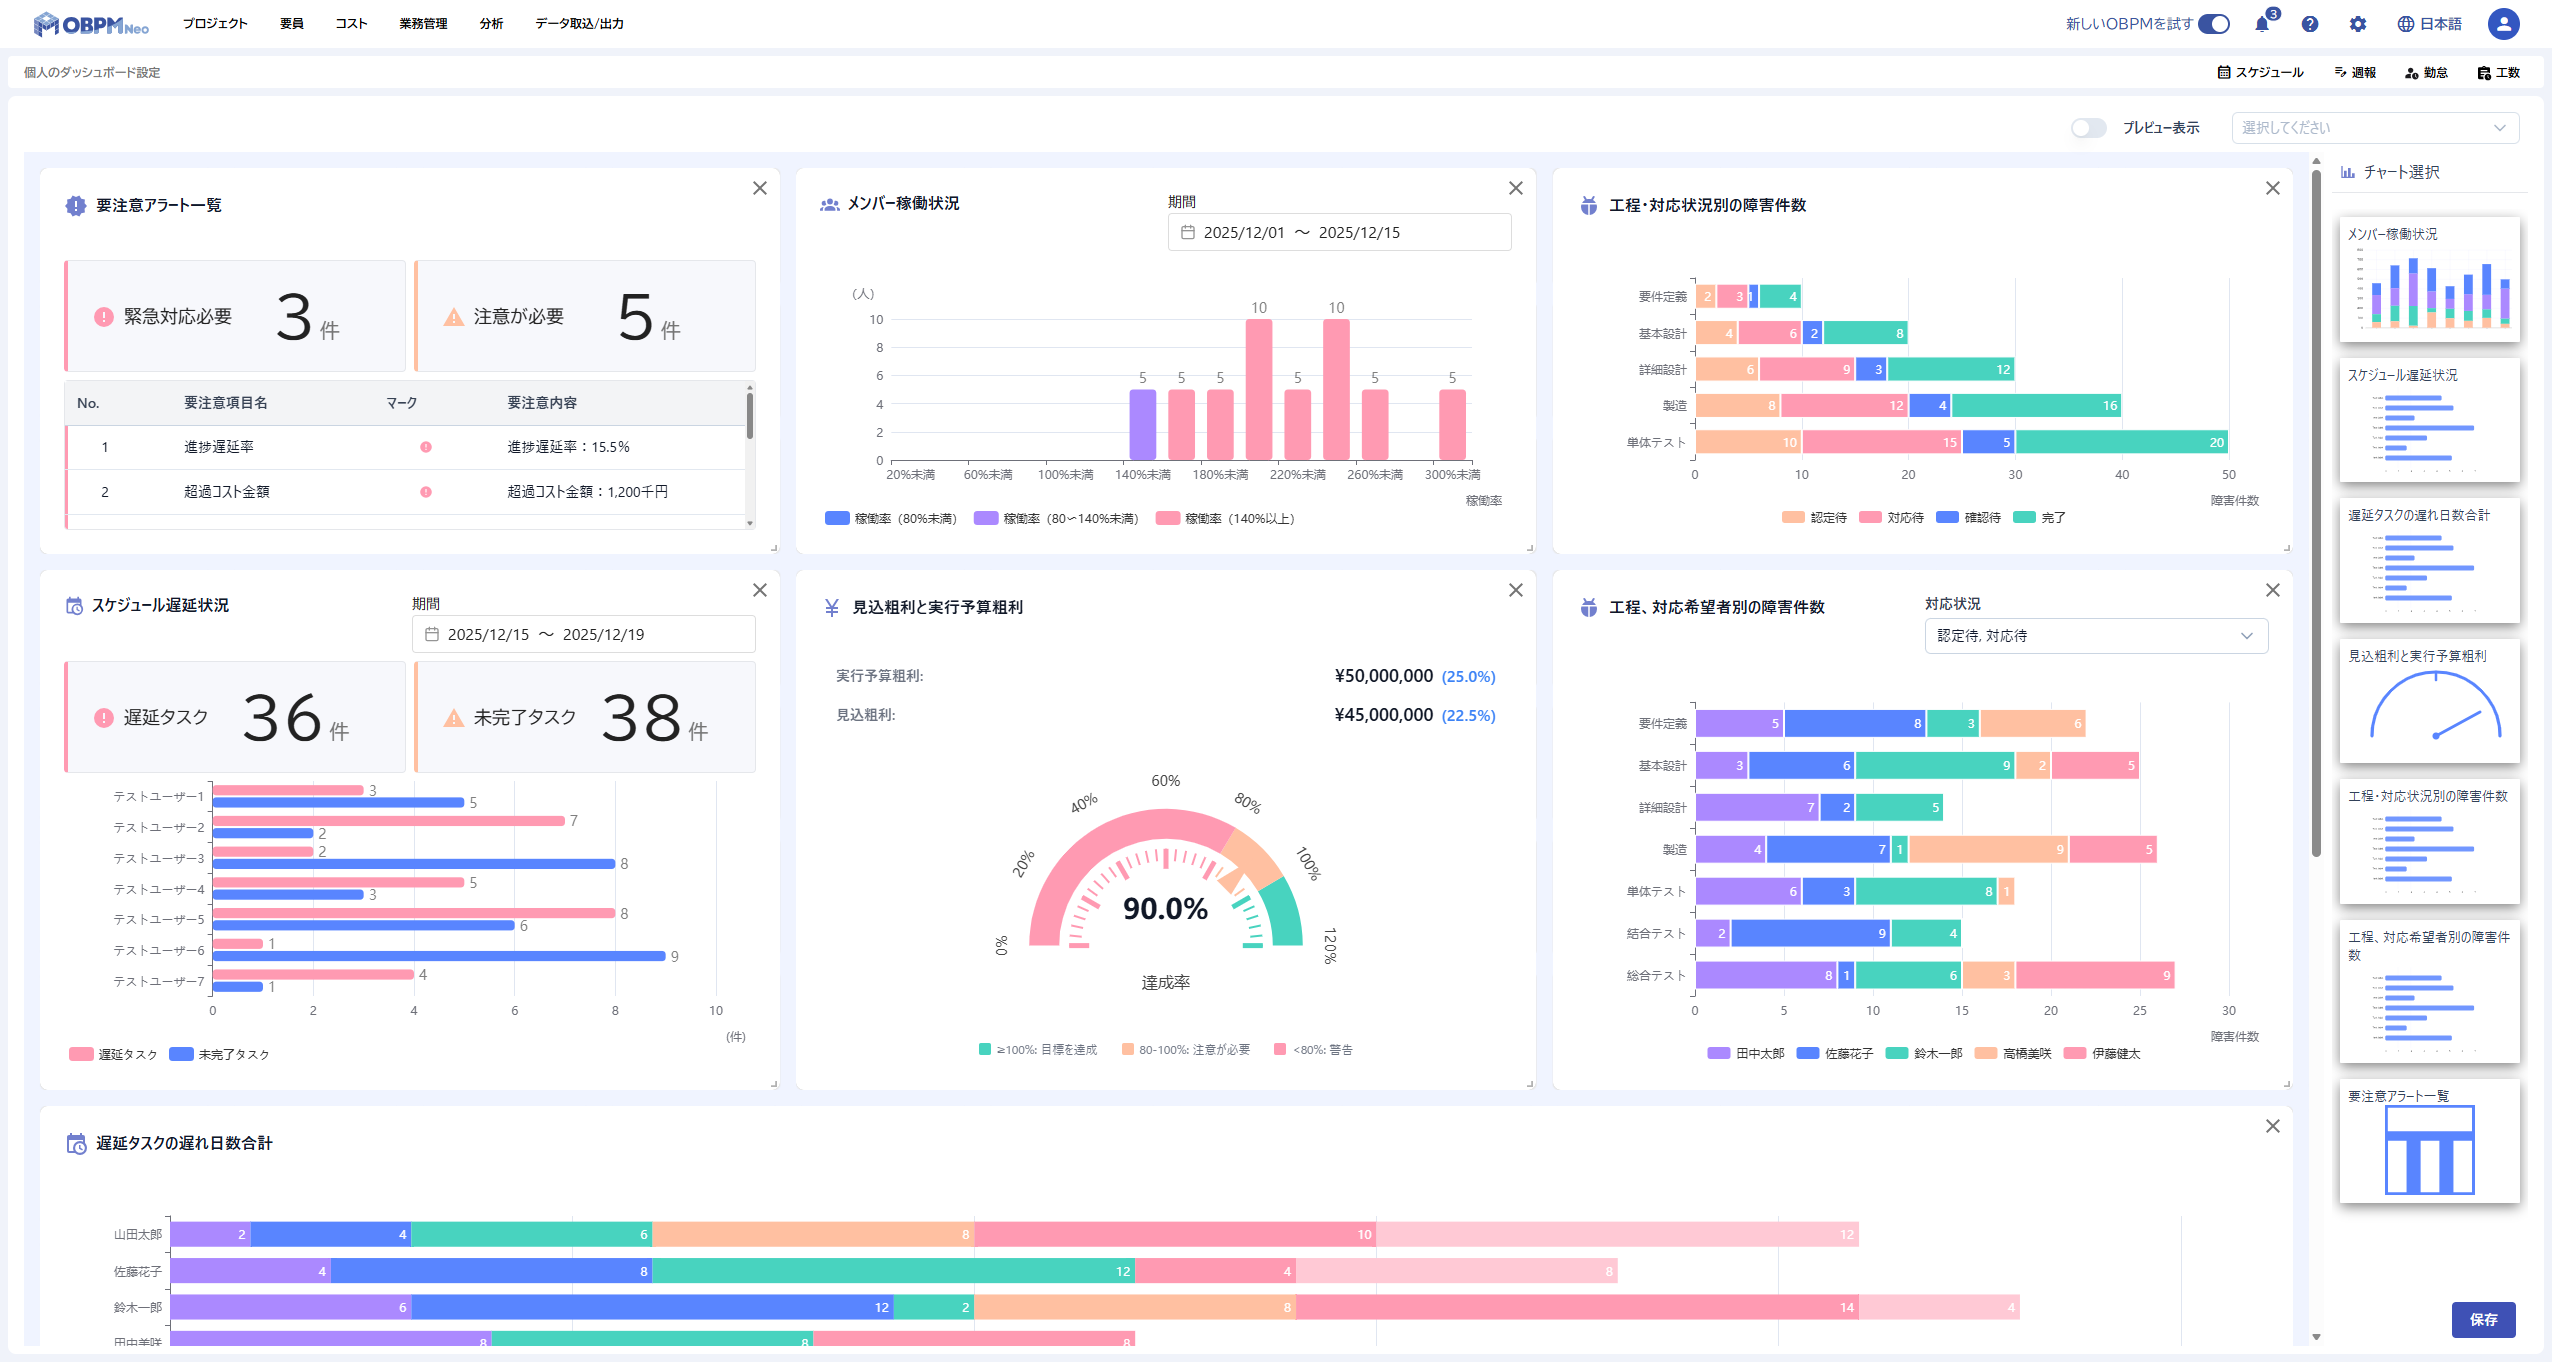2552x1362 pixels.
Task: Open the notifications bell icon
Action: (x=2262, y=24)
